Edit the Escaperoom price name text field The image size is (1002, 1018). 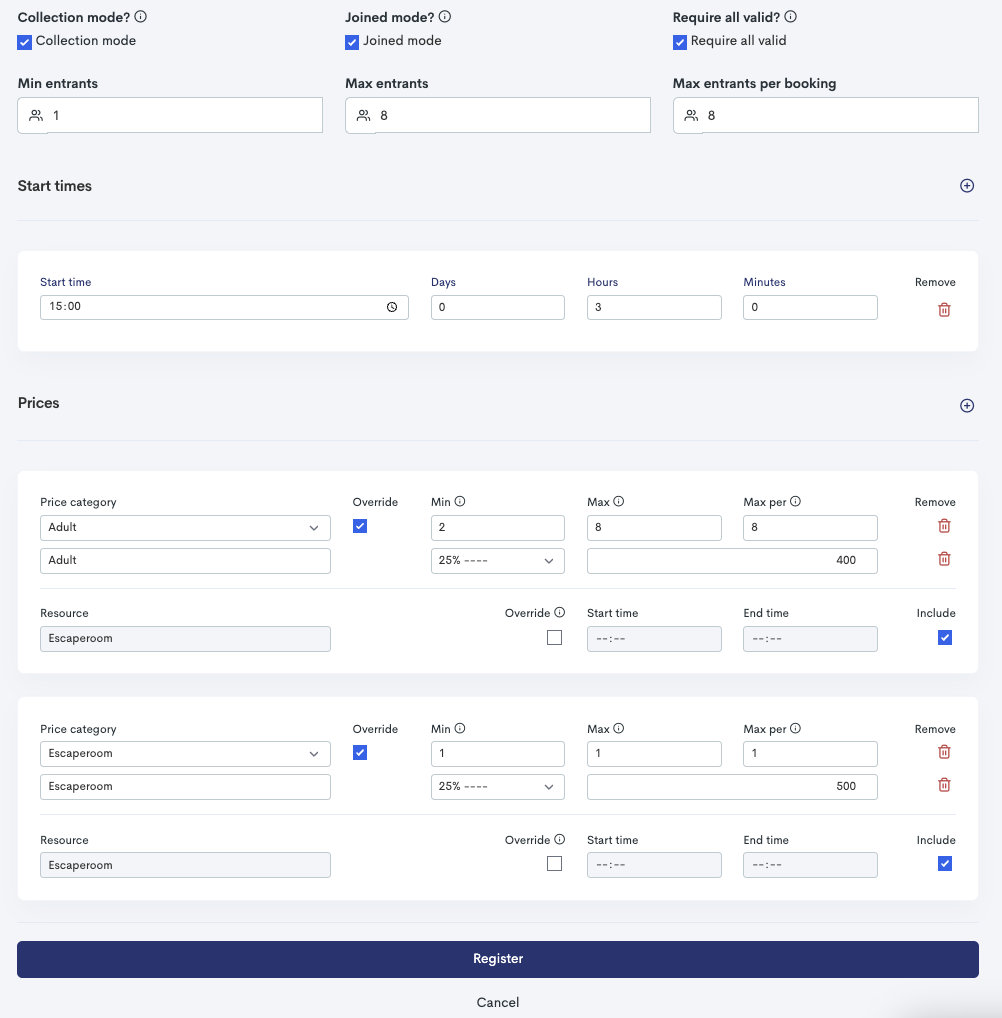(185, 787)
